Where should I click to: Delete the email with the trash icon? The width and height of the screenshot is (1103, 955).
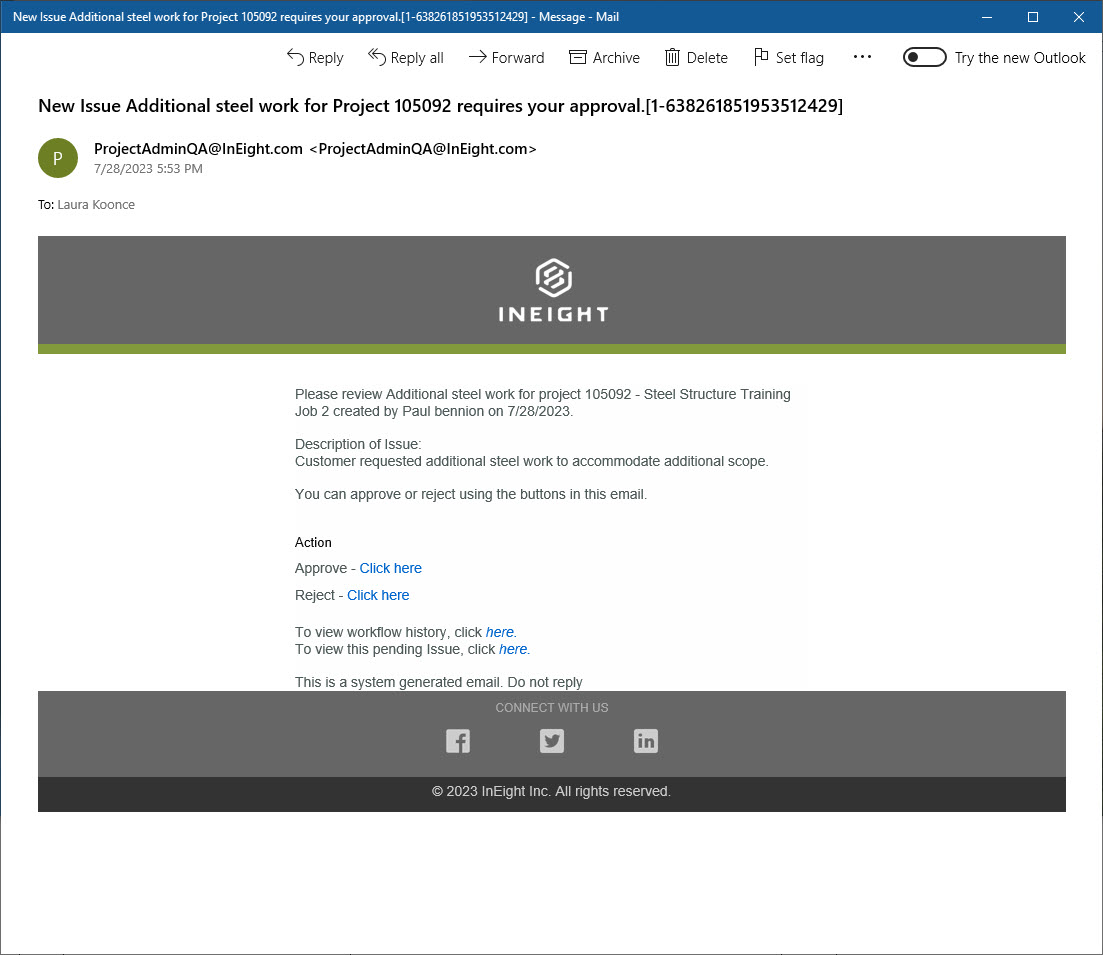[673, 57]
